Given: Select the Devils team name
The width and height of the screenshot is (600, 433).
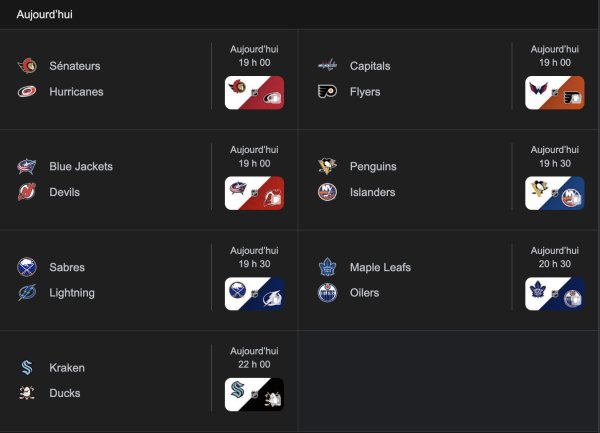Looking at the screenshot, I should pos(66,192).
